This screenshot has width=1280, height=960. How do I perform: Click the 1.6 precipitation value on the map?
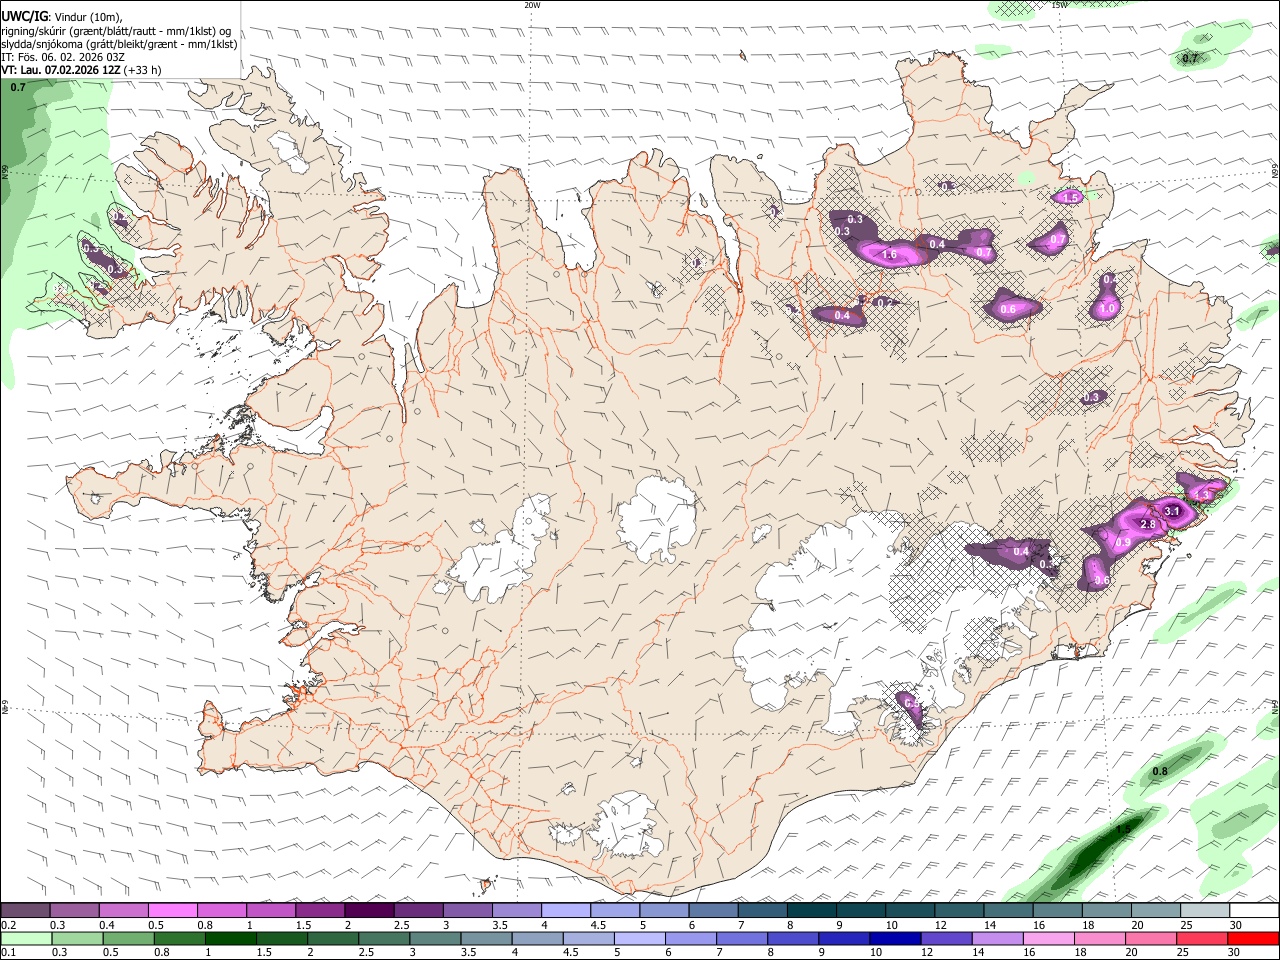889,255
